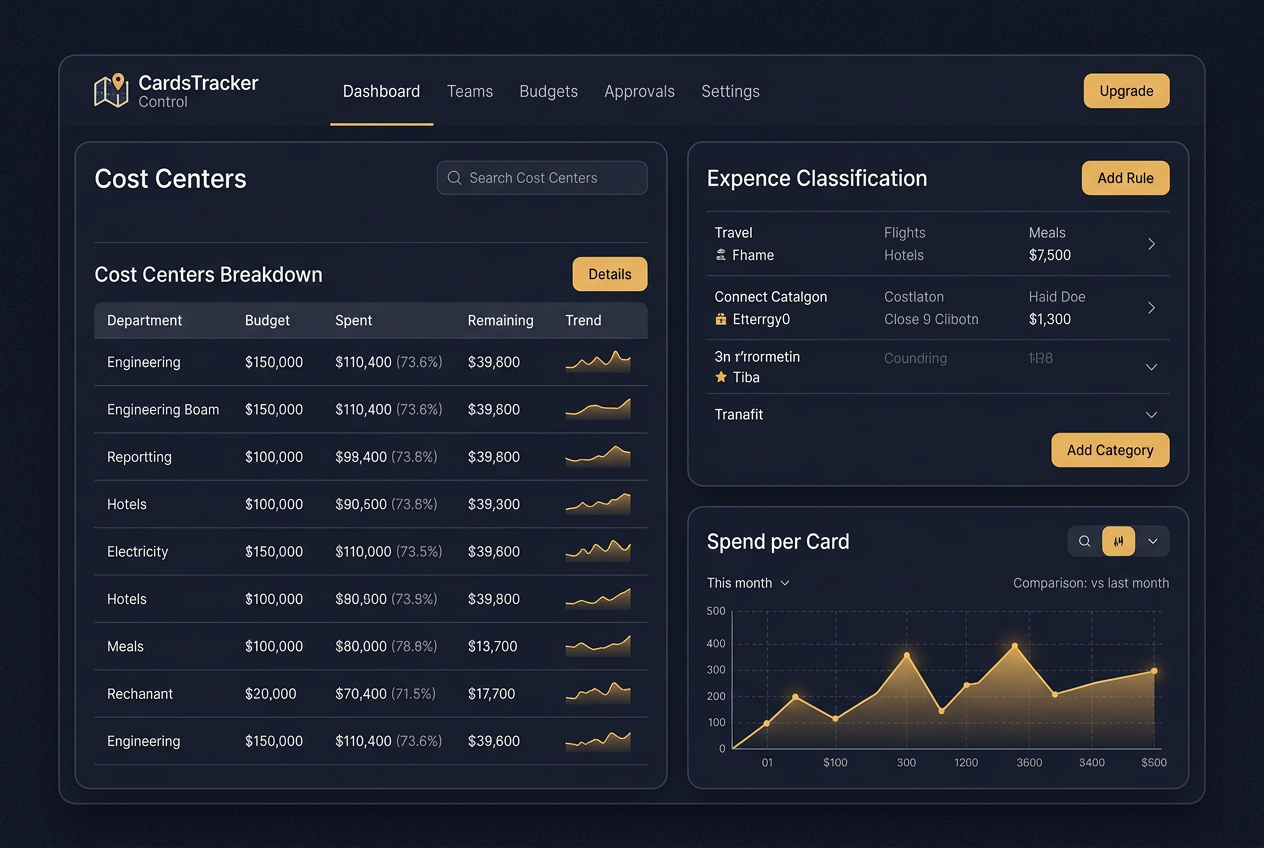Click the CardsTracker map logo icon
This screenshot has width=1264, height=848.
coord(111,90)
